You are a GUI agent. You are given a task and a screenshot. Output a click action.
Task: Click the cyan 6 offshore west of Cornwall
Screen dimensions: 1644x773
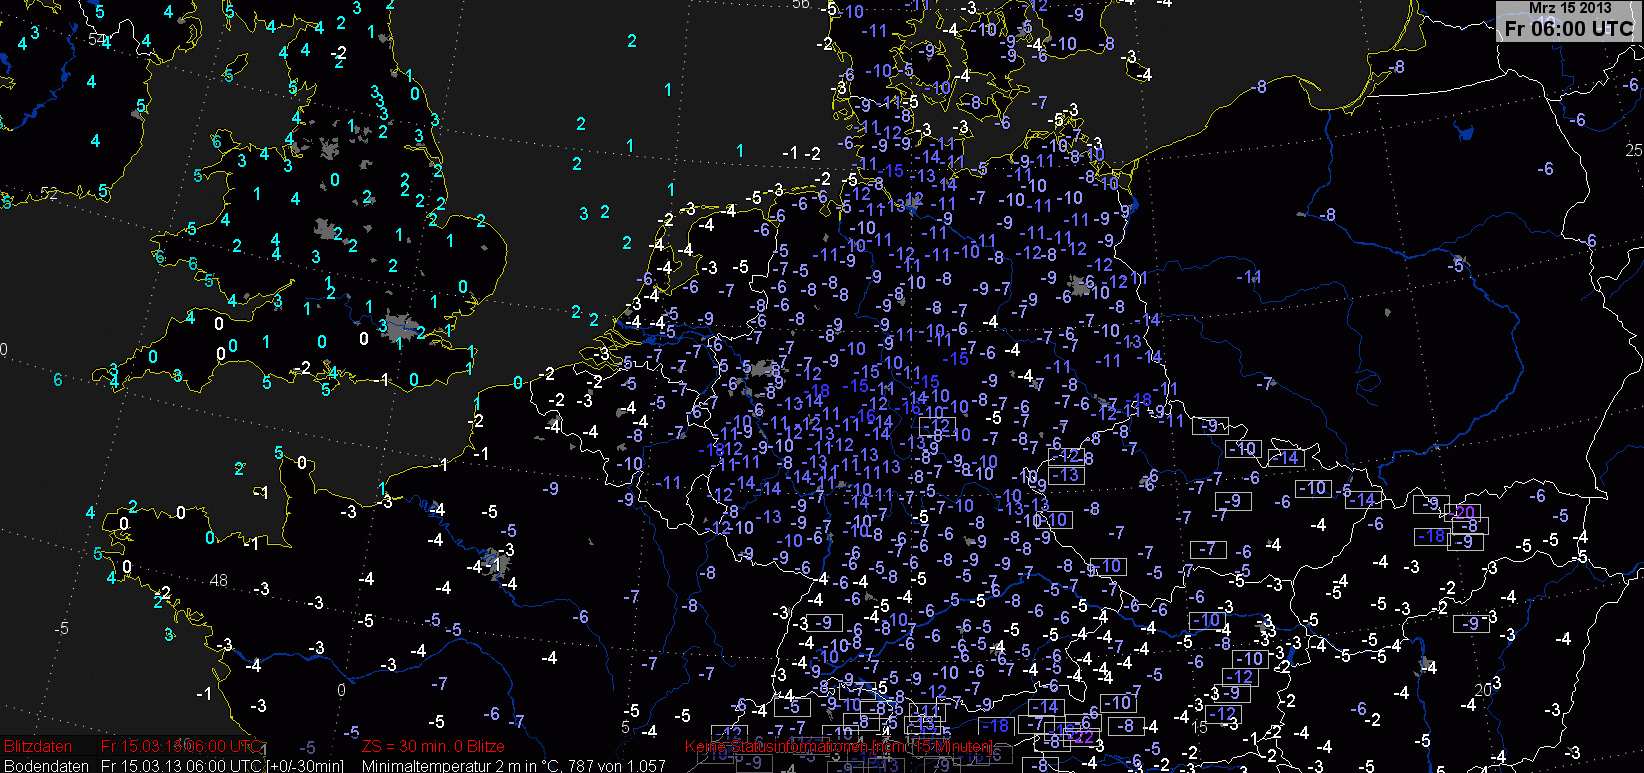click(x=58, y=380)
